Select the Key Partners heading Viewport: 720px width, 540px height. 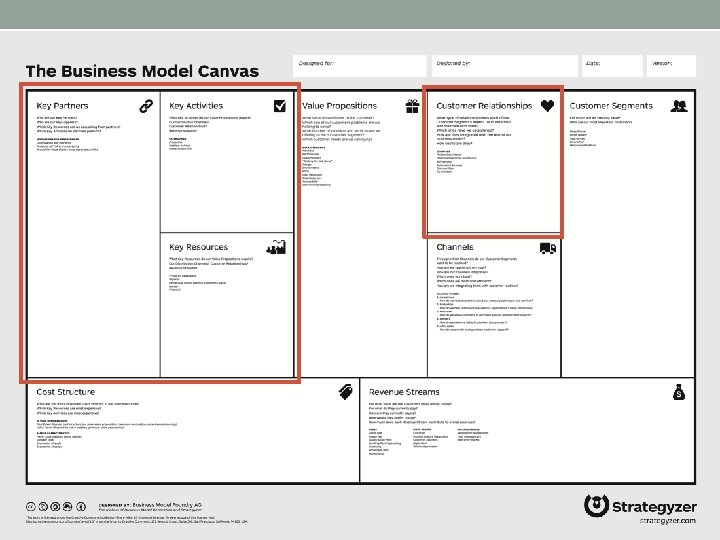[x=62, y=106]
